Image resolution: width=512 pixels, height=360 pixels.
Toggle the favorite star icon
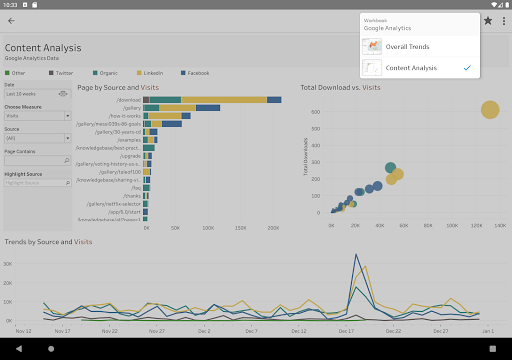point(488,21)
